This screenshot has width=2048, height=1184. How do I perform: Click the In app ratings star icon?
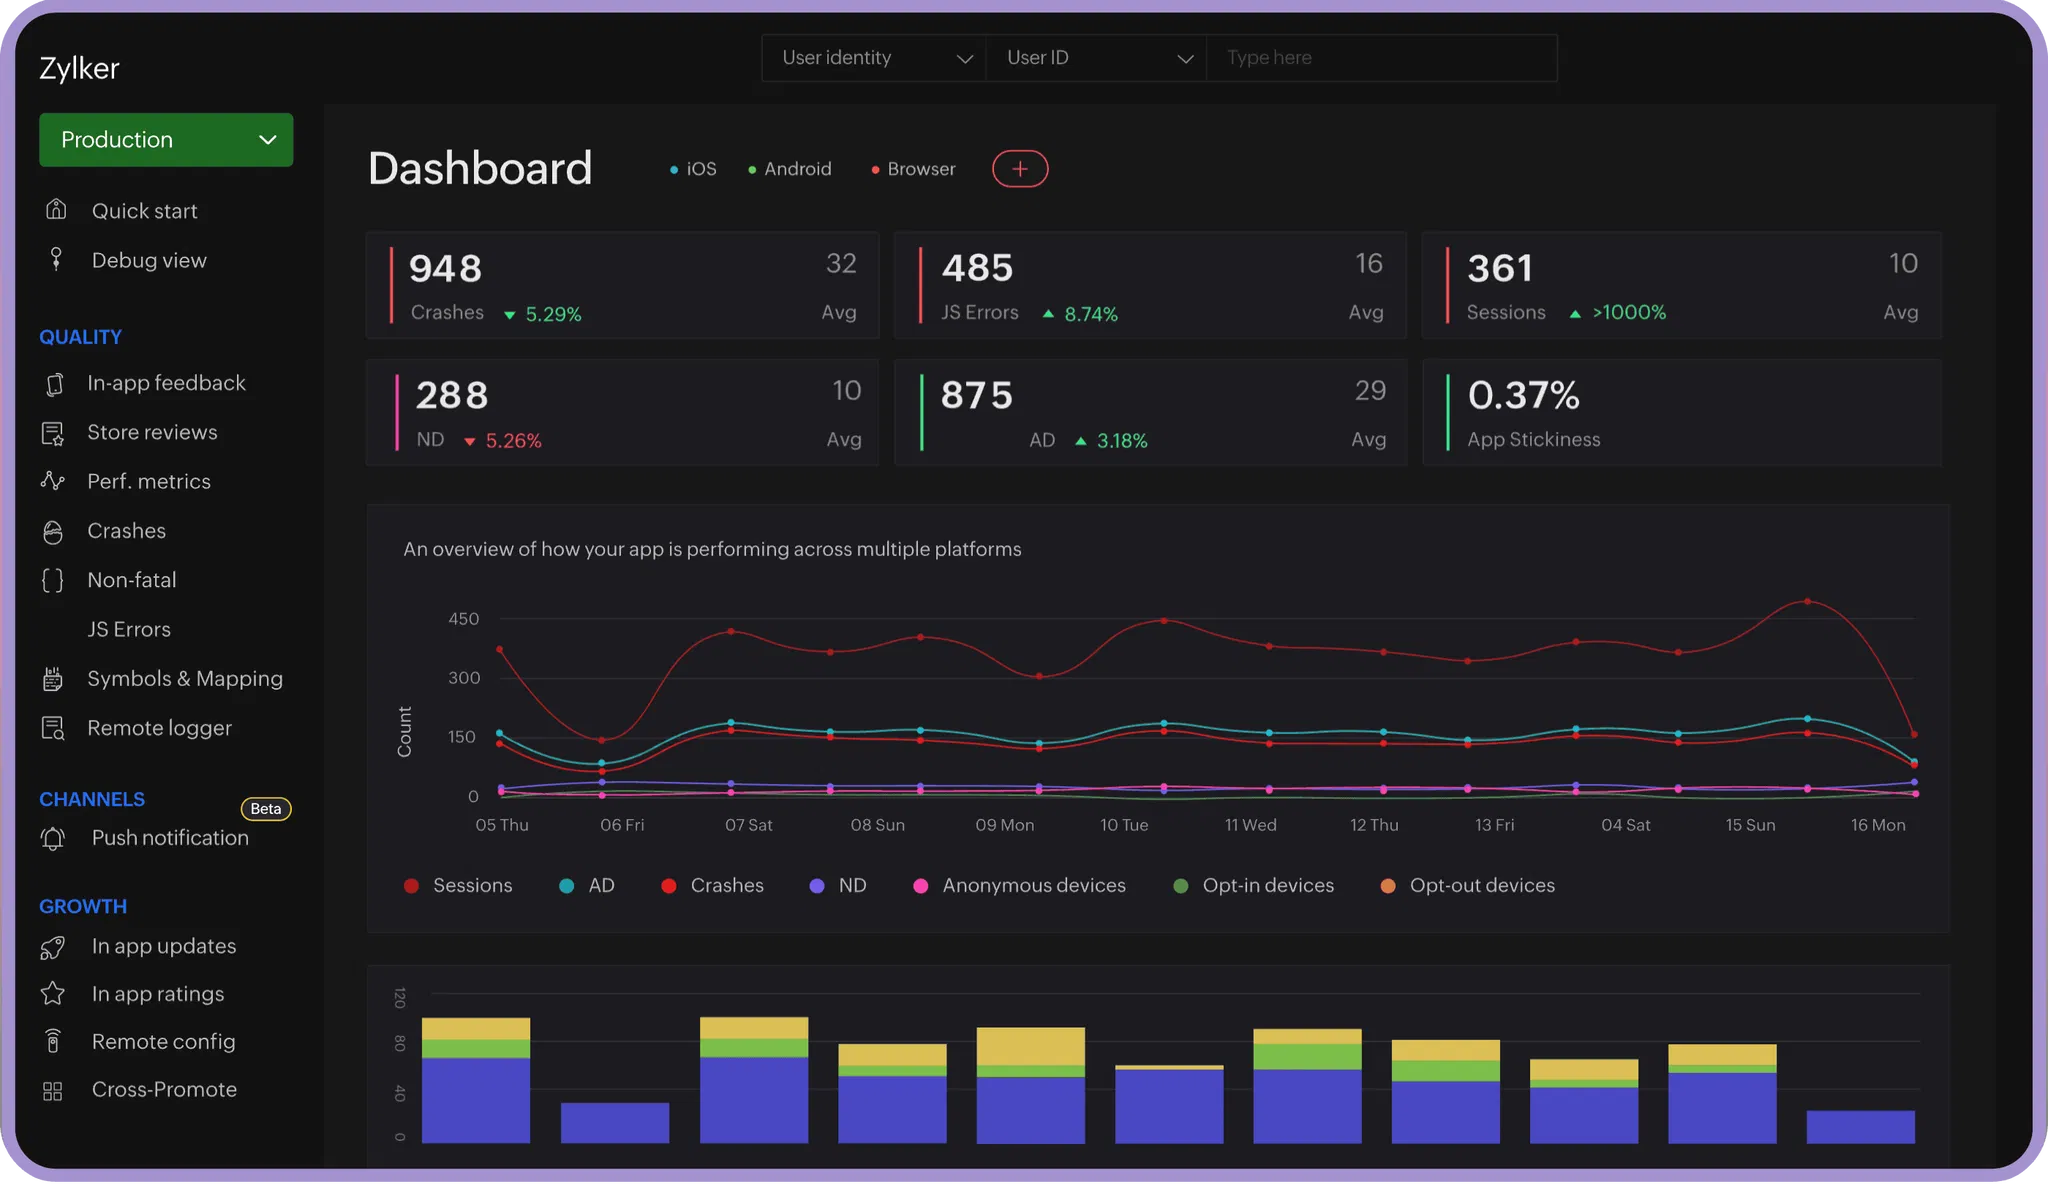pyautogui.click(x=53, y=994)
